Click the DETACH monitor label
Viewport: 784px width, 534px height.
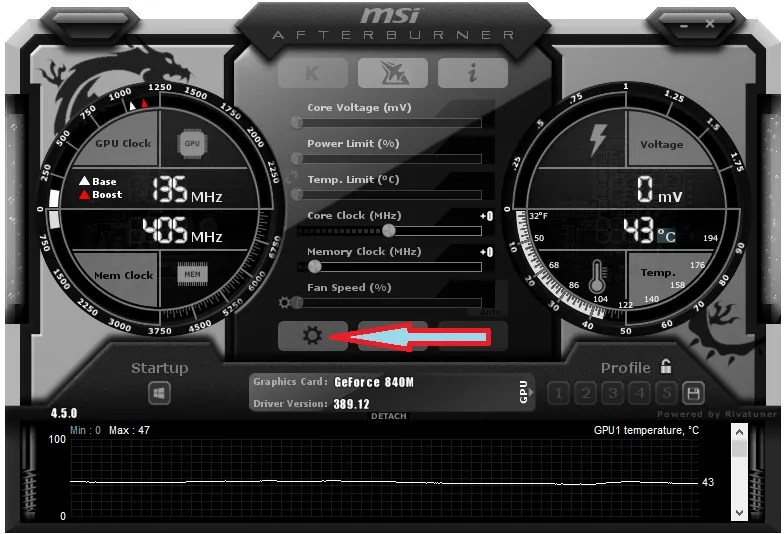click(x=388, y=416)
